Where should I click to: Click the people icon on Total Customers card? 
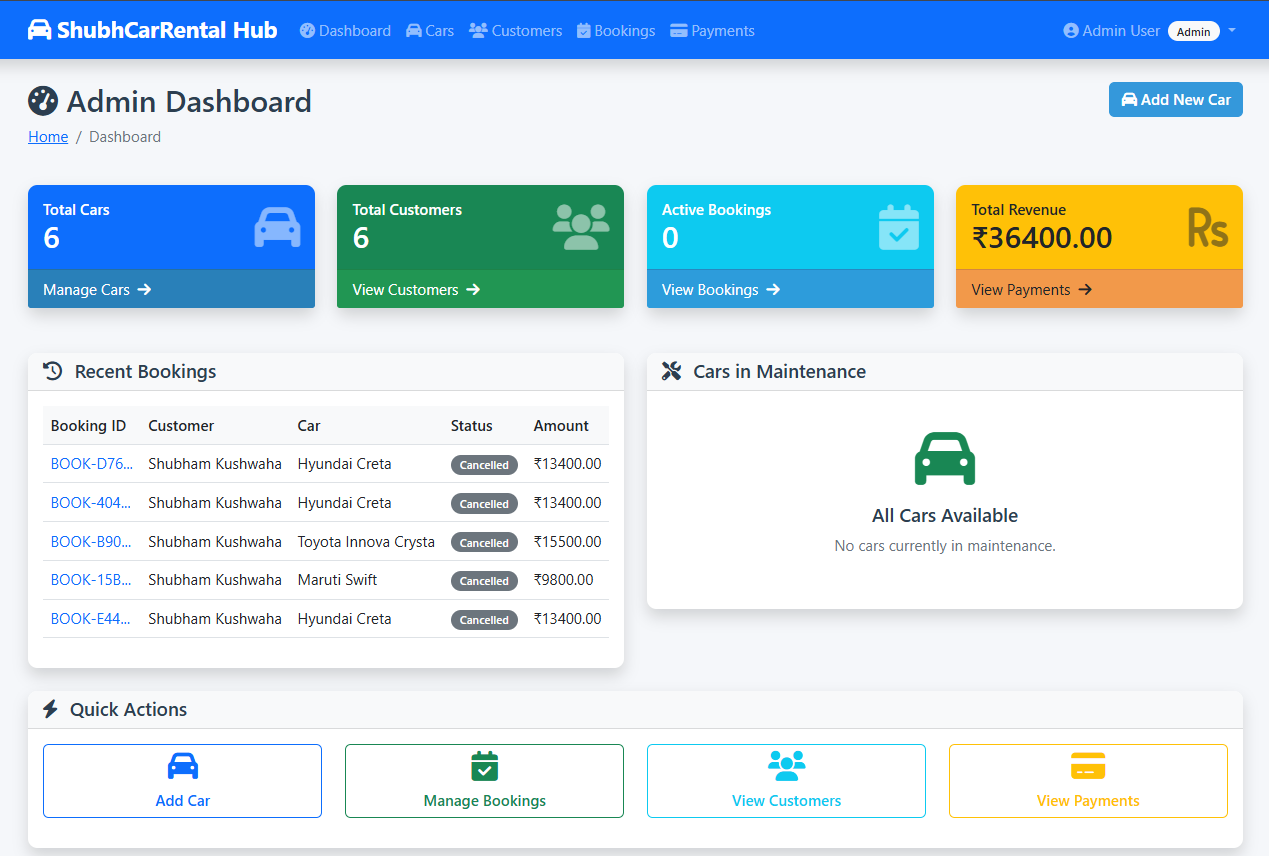click(581, 227)
